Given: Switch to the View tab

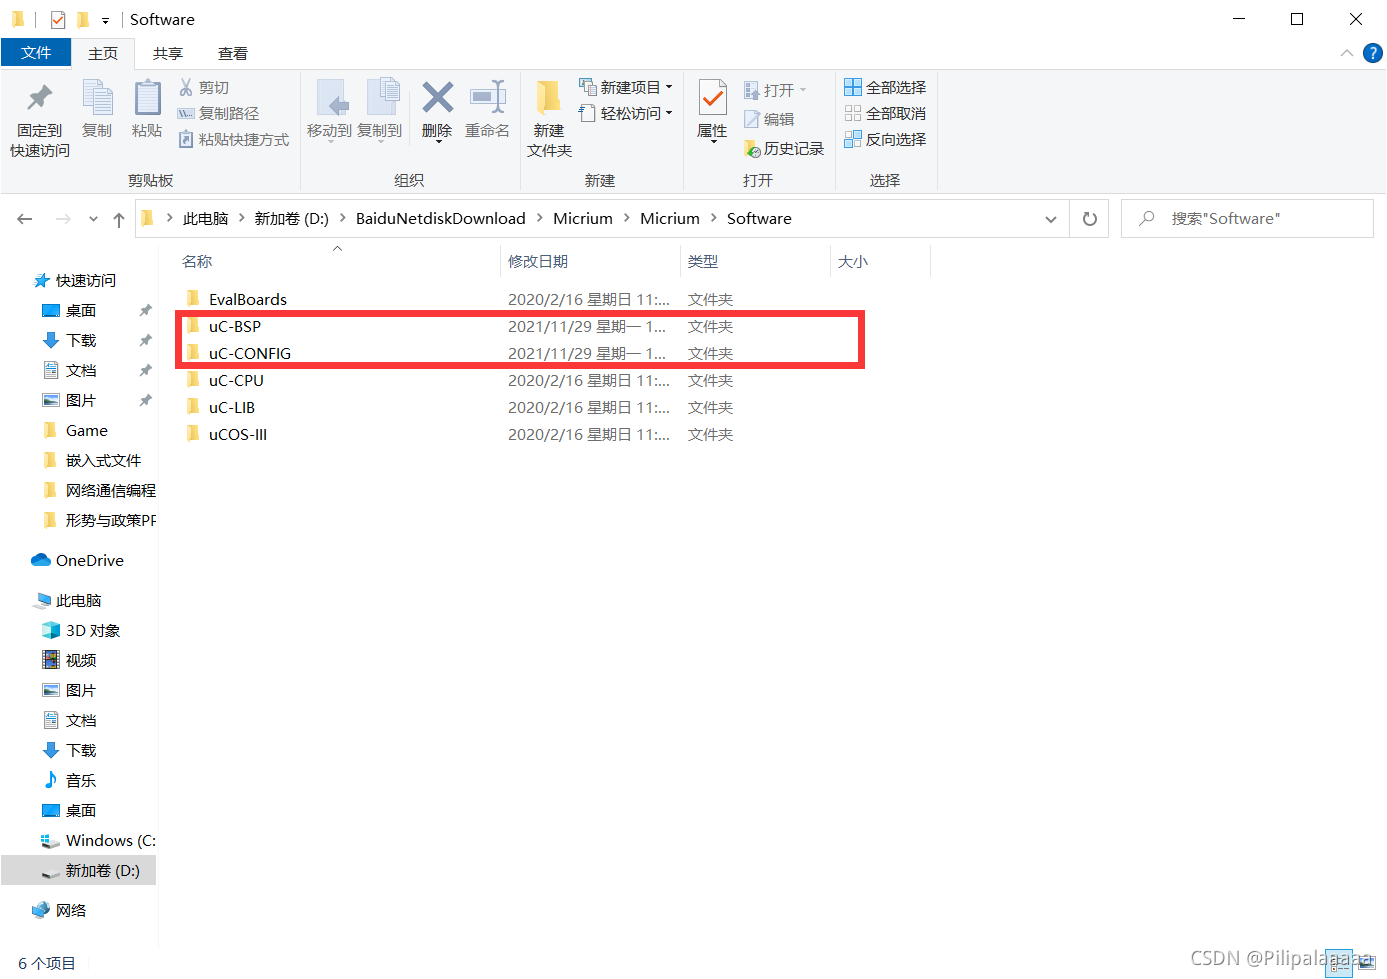Looking at the screenshot, I should [x=233, y=54].
